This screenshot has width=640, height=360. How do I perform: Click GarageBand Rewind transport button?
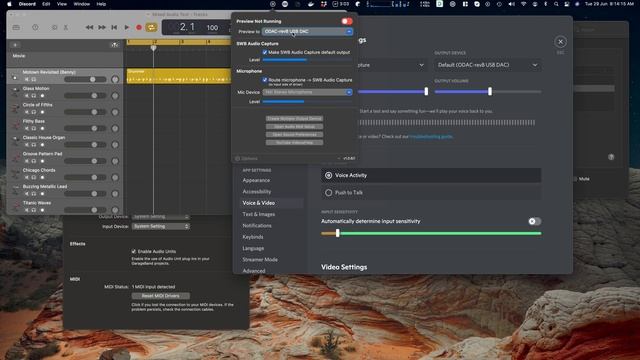pos(89,27)
